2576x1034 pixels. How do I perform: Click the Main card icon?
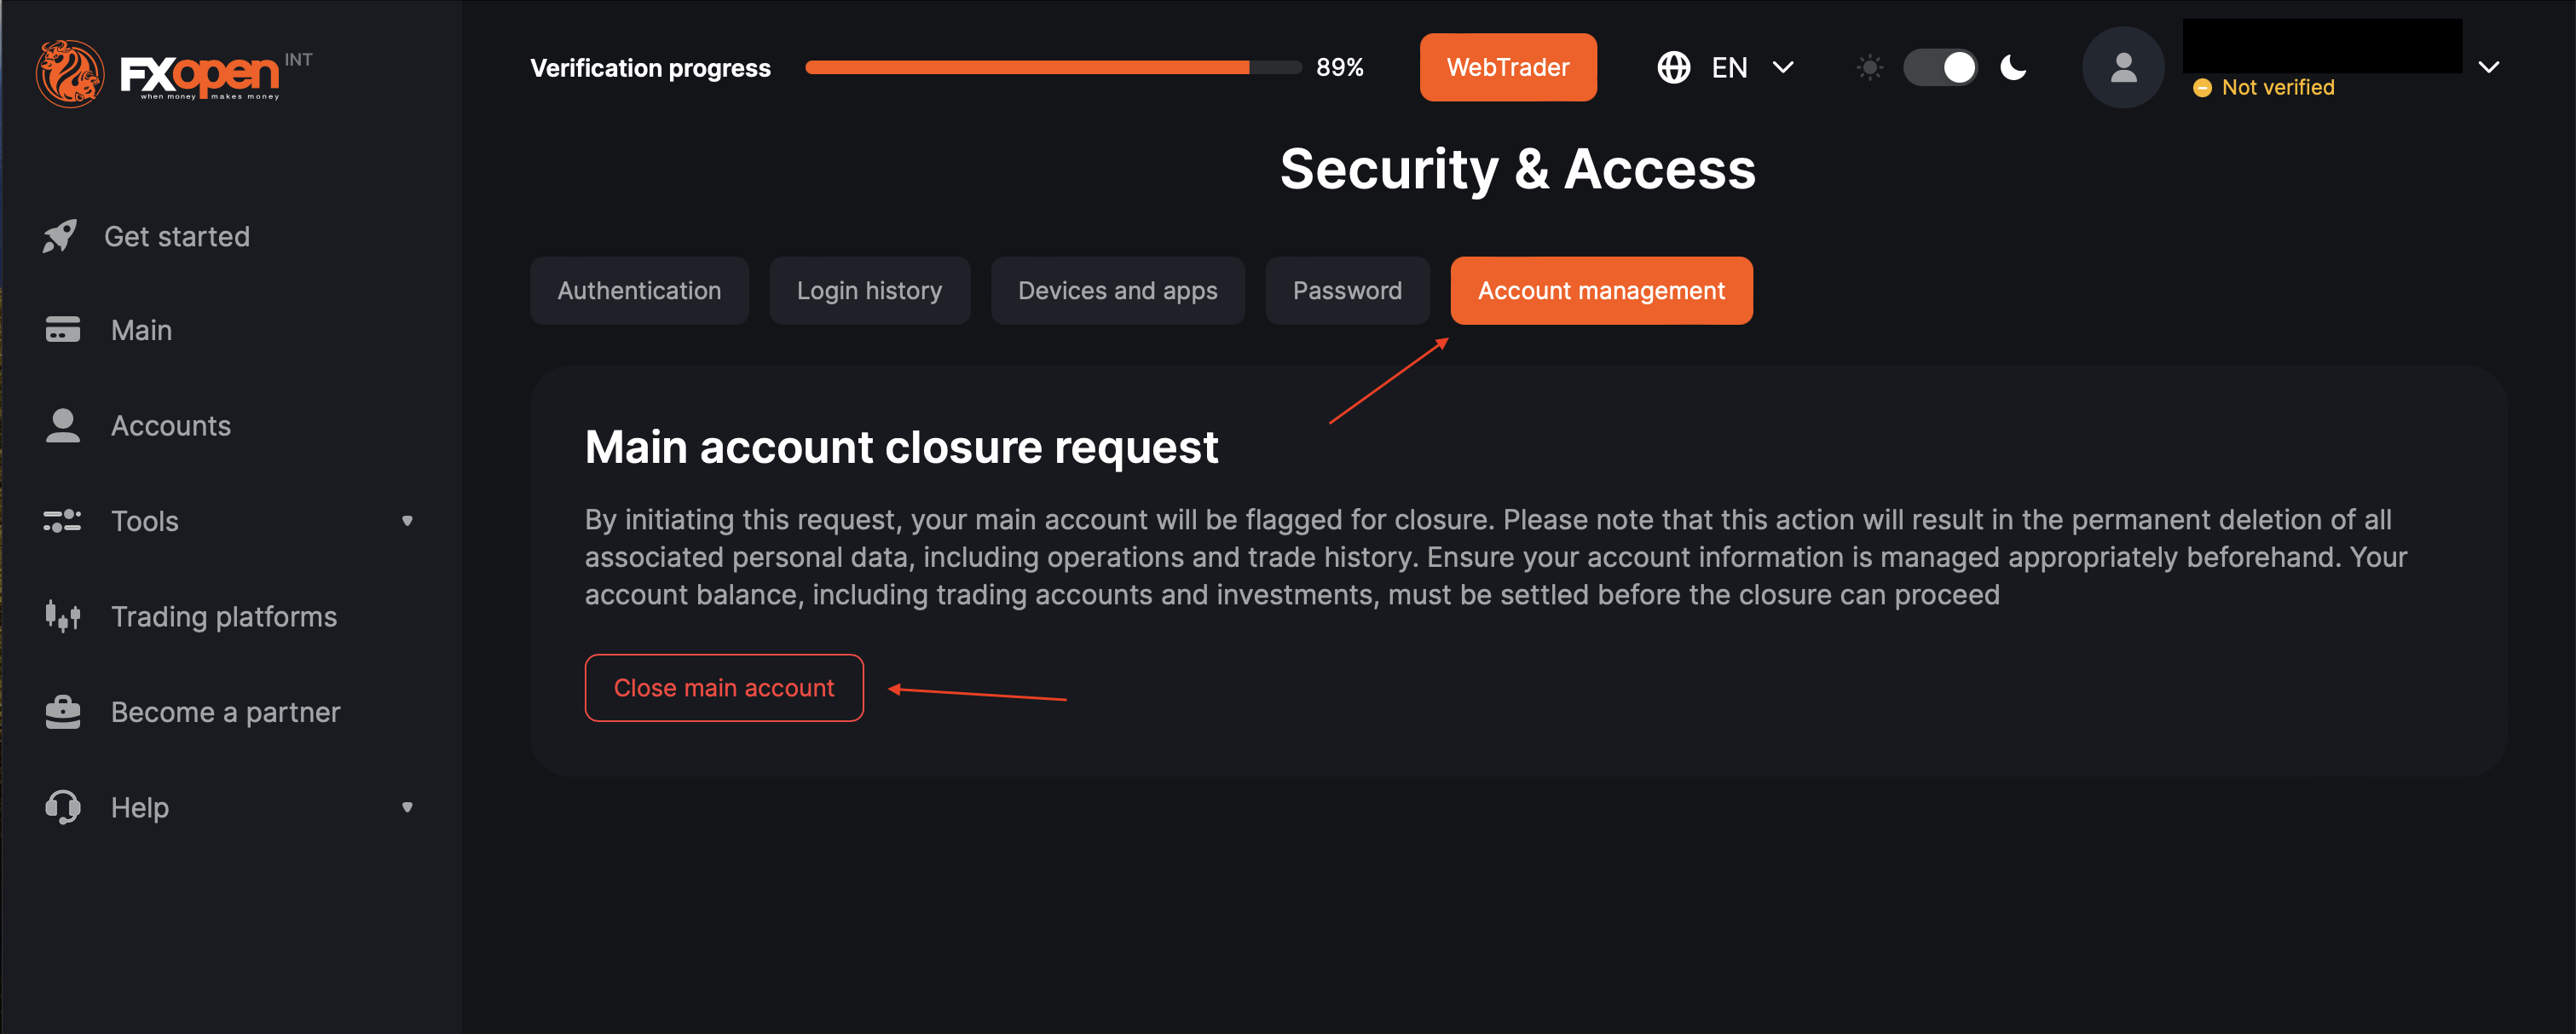[x=63, y=330]
